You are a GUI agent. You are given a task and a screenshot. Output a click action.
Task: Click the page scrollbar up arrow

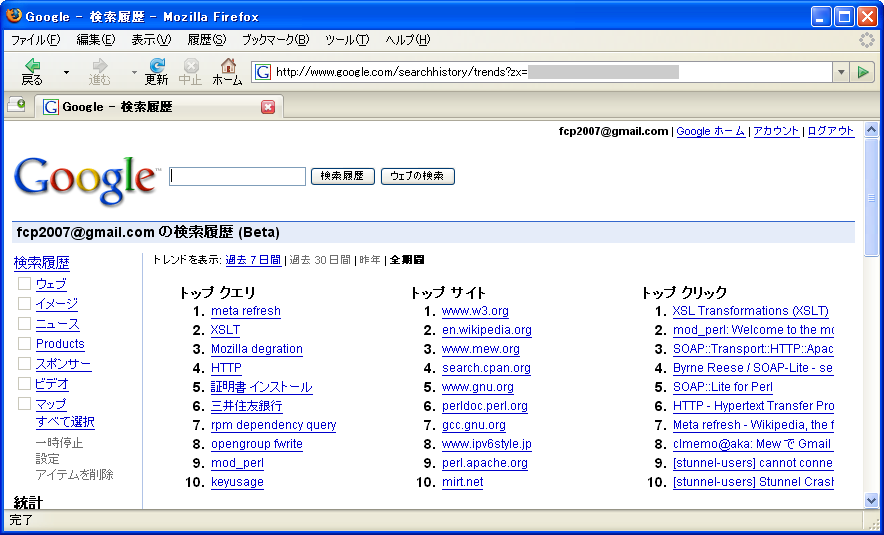coord(871,130)
